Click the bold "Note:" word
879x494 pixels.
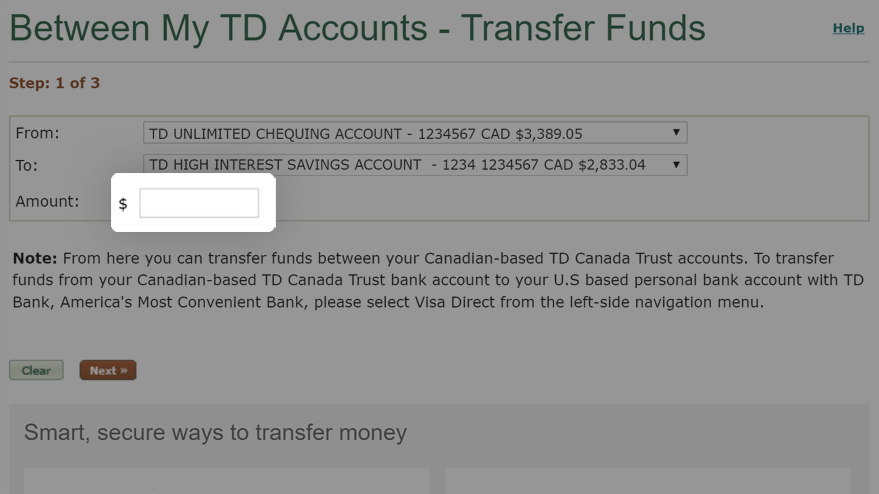(35, 258)
